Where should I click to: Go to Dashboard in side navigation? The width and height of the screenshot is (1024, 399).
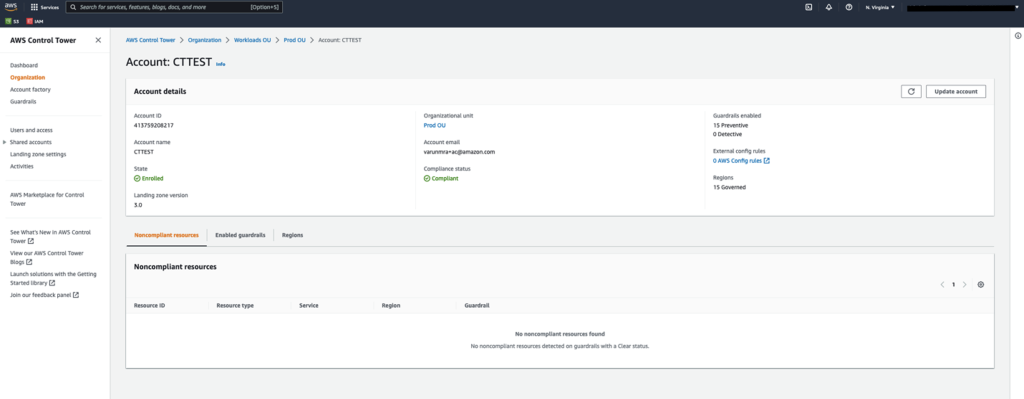24,65
